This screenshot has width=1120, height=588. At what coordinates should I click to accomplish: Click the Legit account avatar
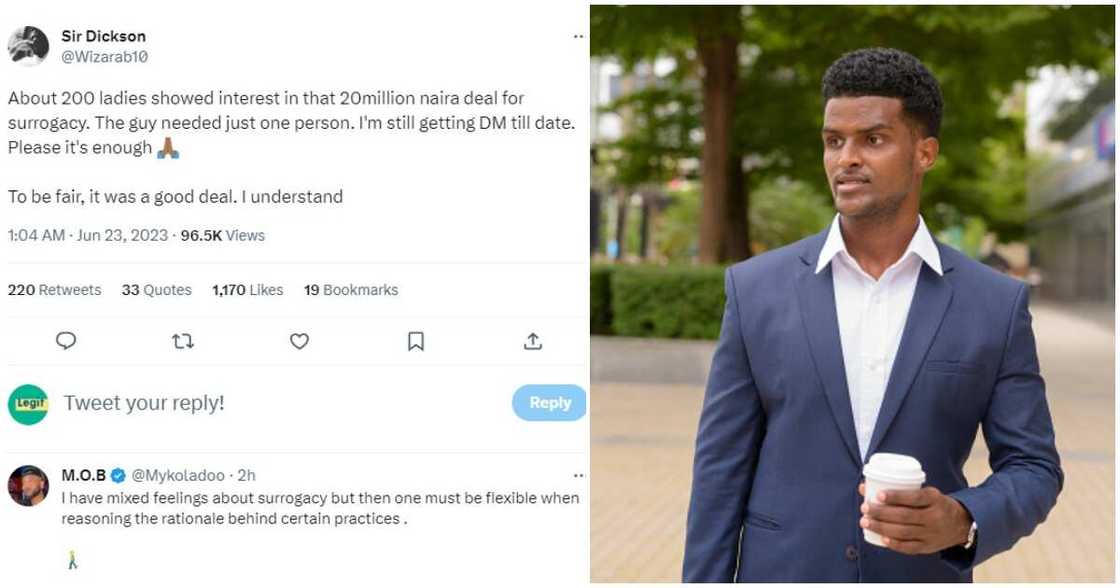pyautogui.click(x=28, y=404)
